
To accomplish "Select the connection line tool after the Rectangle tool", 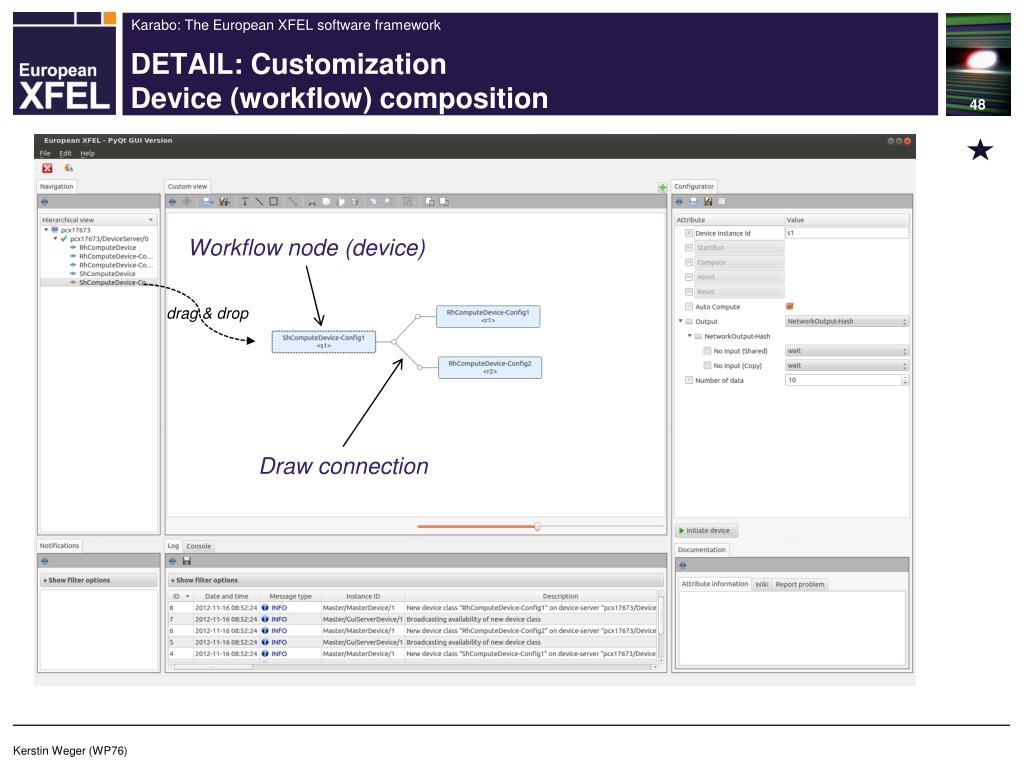I will 293,202.
